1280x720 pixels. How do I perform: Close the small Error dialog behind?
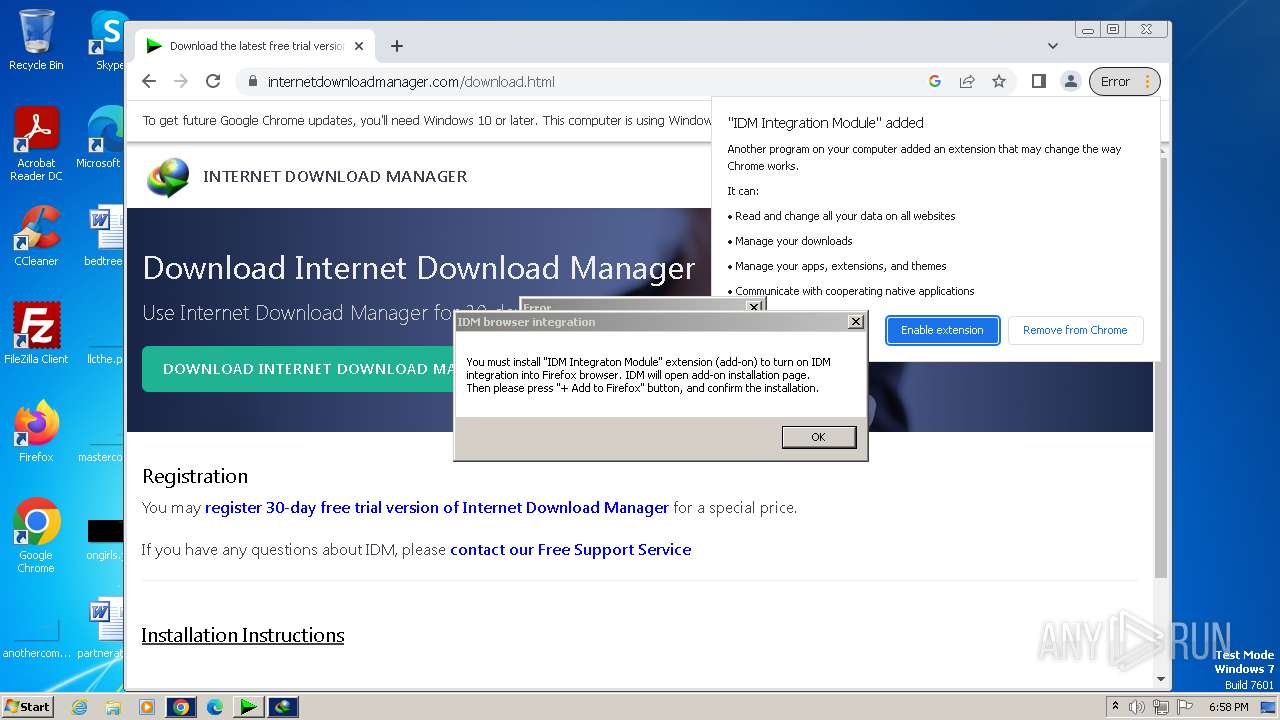[754, 307]
